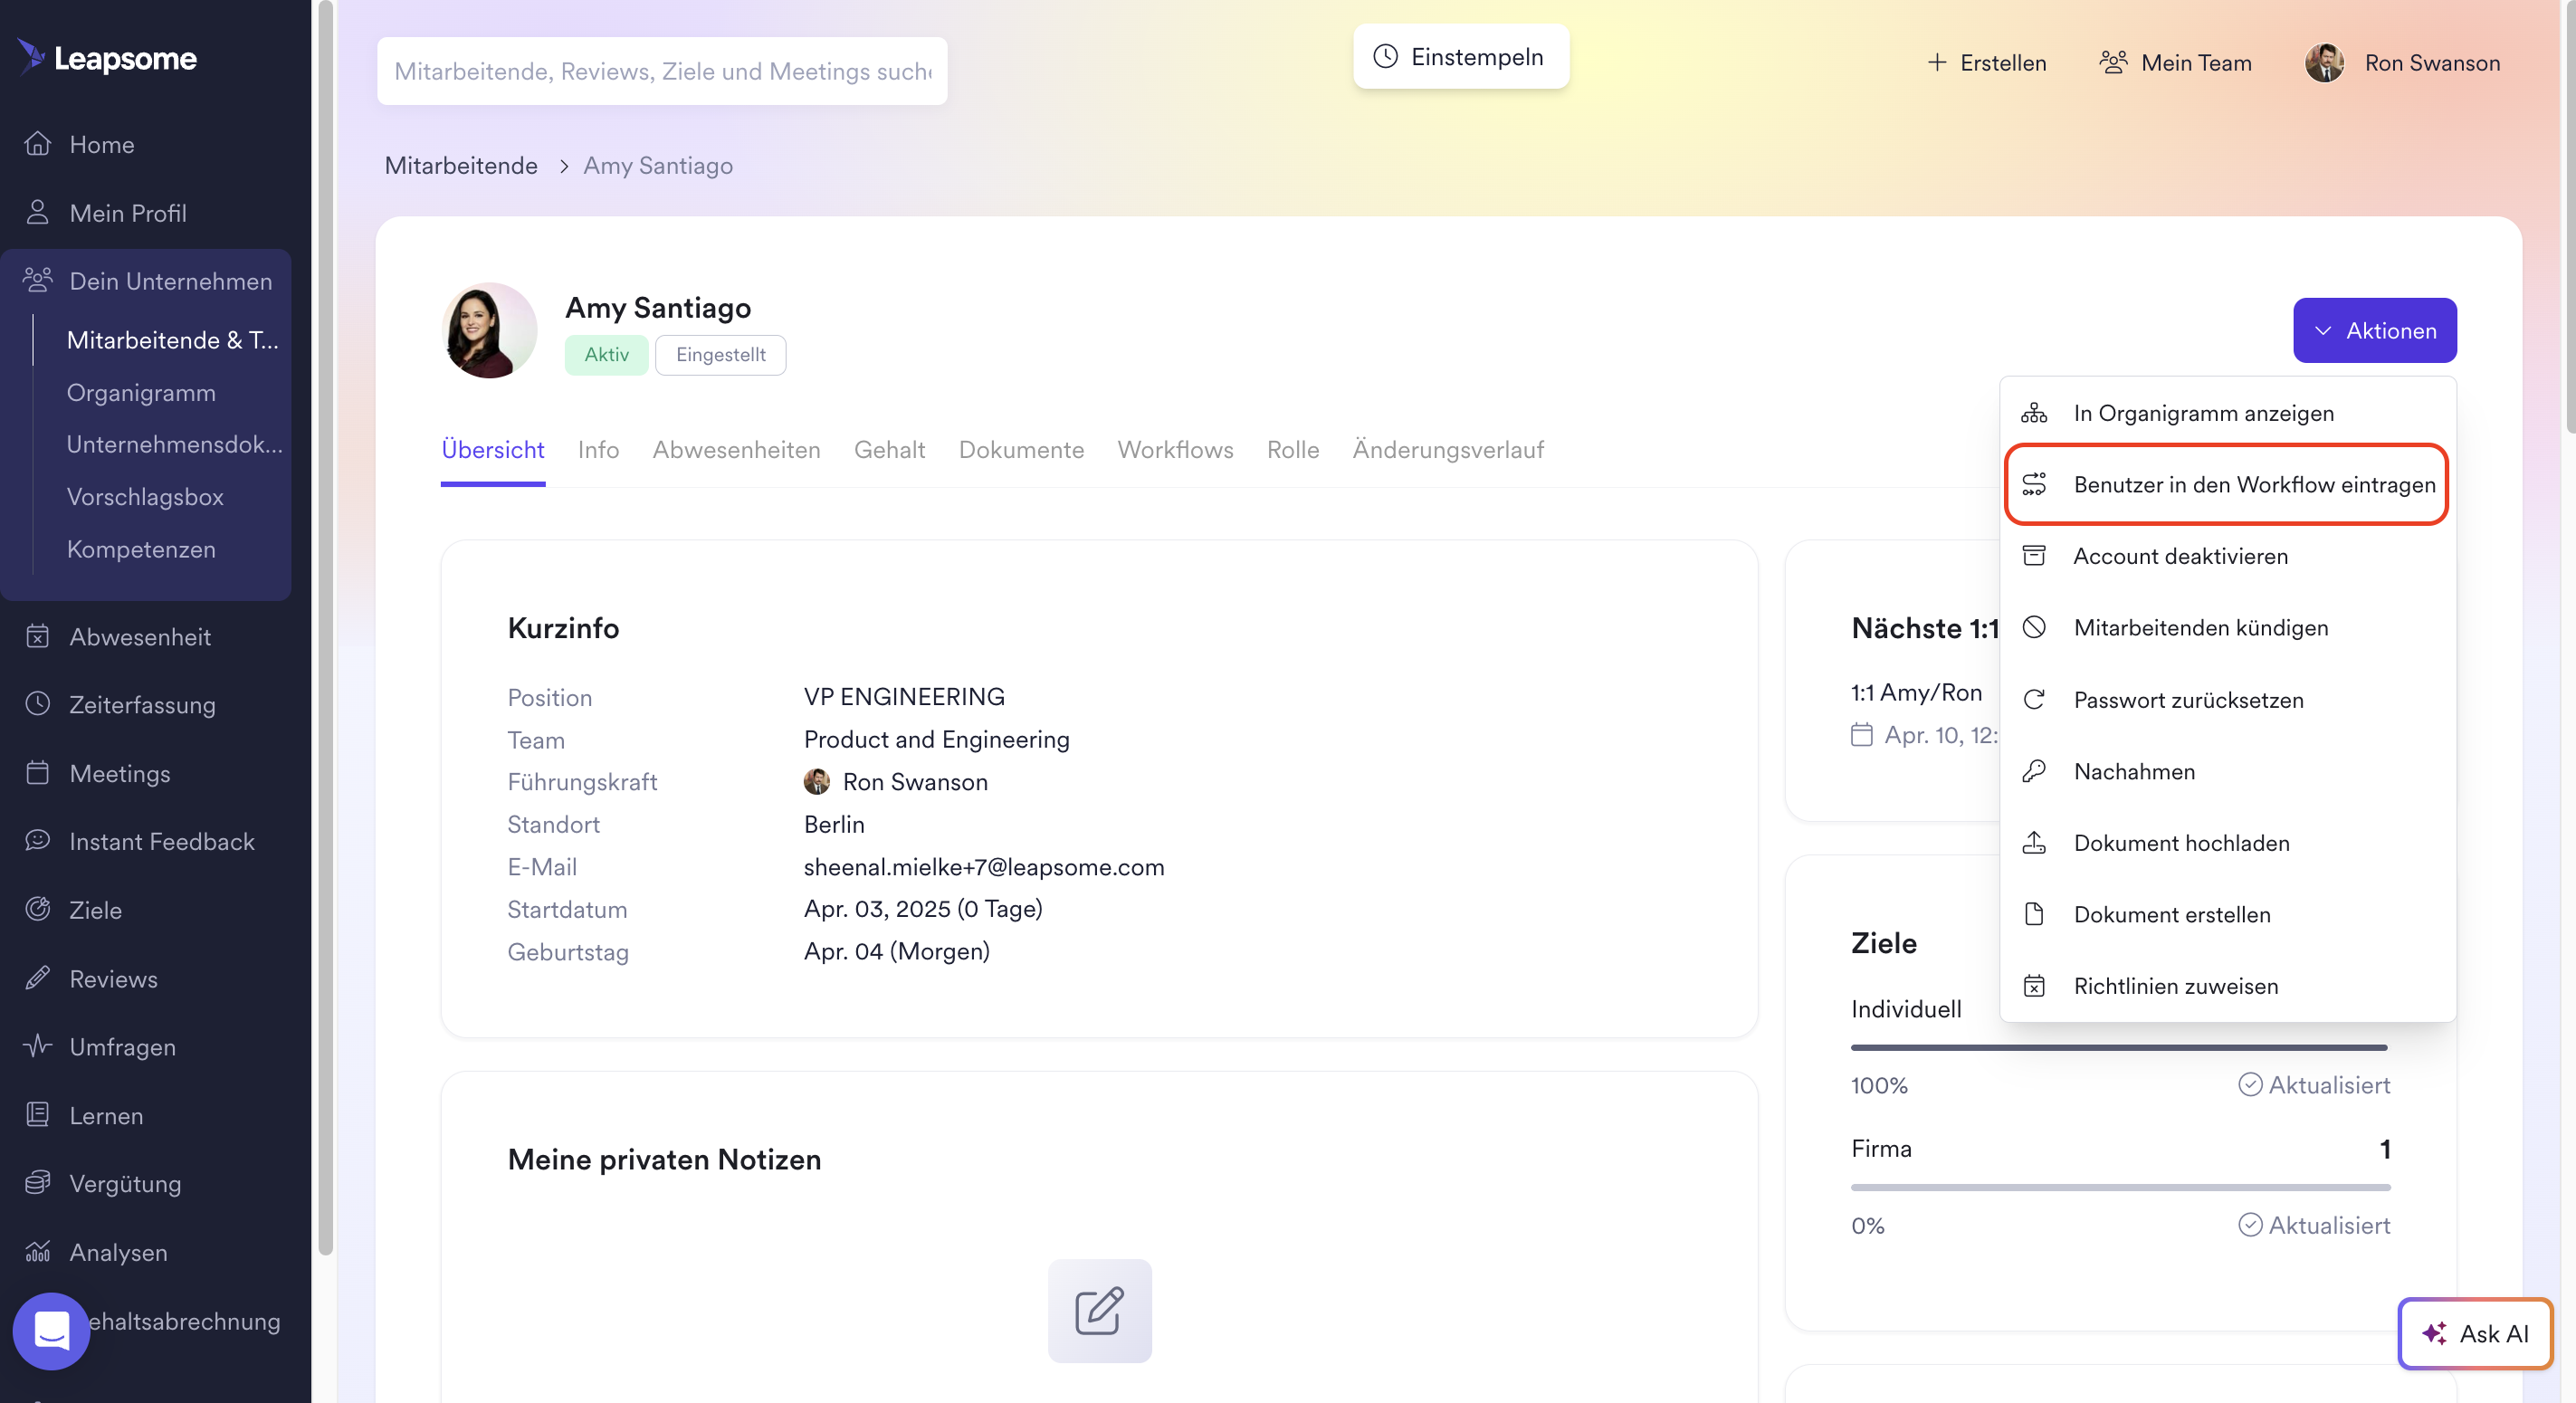
Task: Switch to the Abwesenheiten tab
Action: [x=736, y=450]
